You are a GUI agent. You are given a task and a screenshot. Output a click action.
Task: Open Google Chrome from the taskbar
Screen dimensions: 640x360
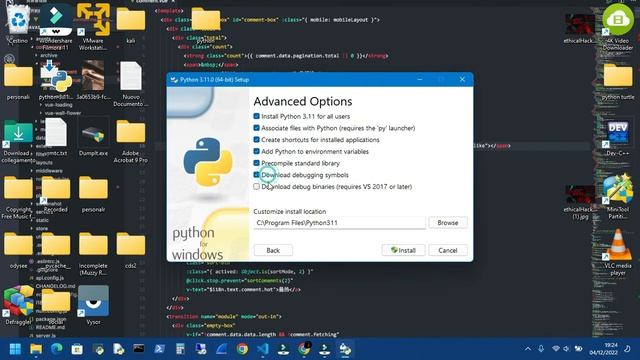(242, 349)
